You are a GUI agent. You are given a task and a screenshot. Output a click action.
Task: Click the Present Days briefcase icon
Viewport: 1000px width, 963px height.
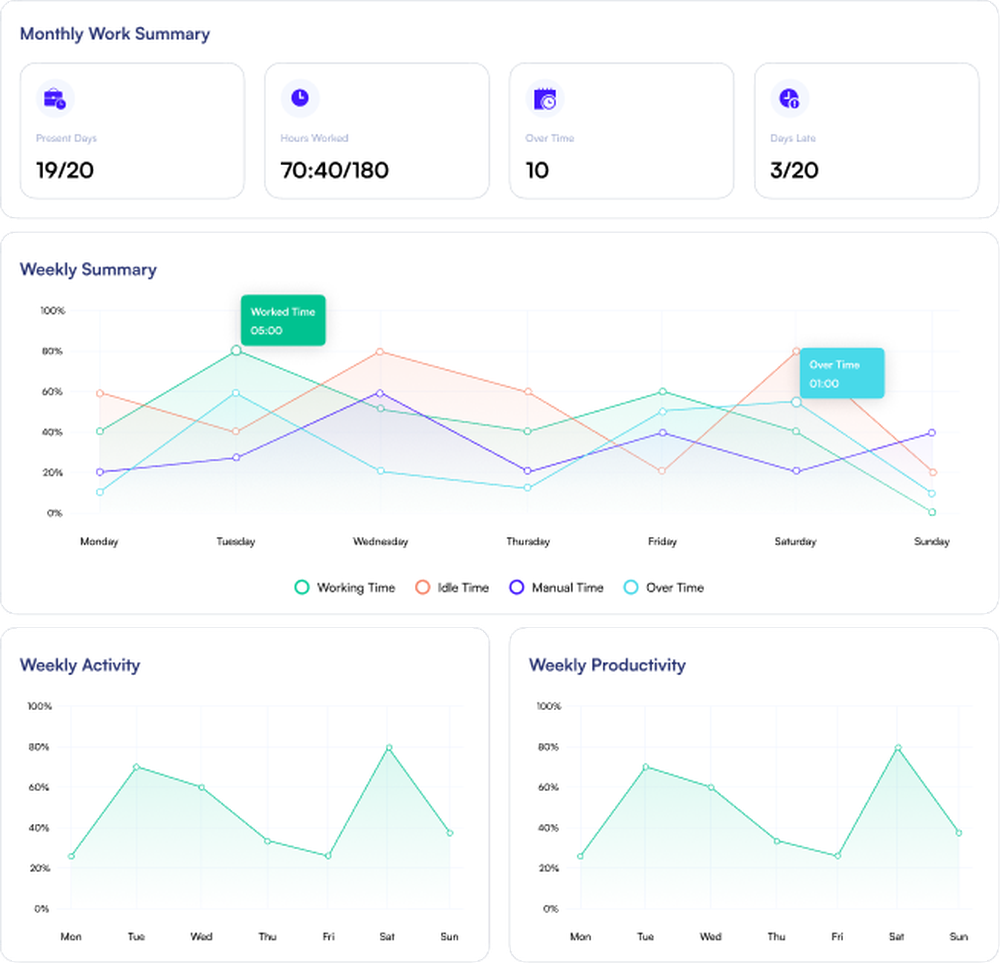pos(55,99)
